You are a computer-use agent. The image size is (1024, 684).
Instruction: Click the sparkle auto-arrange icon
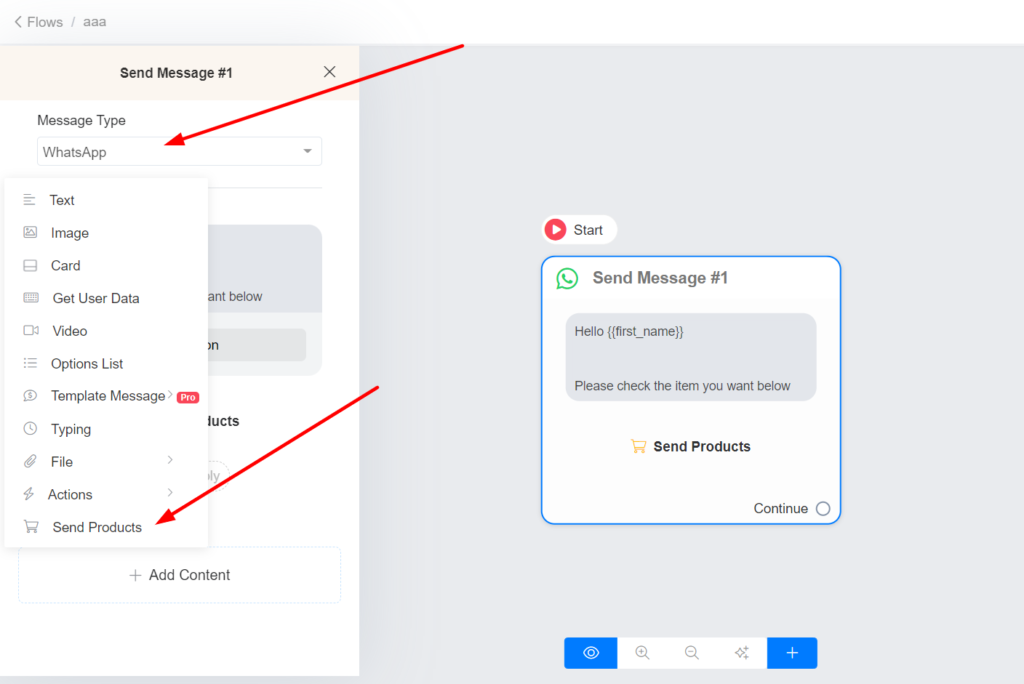(742, 653)
